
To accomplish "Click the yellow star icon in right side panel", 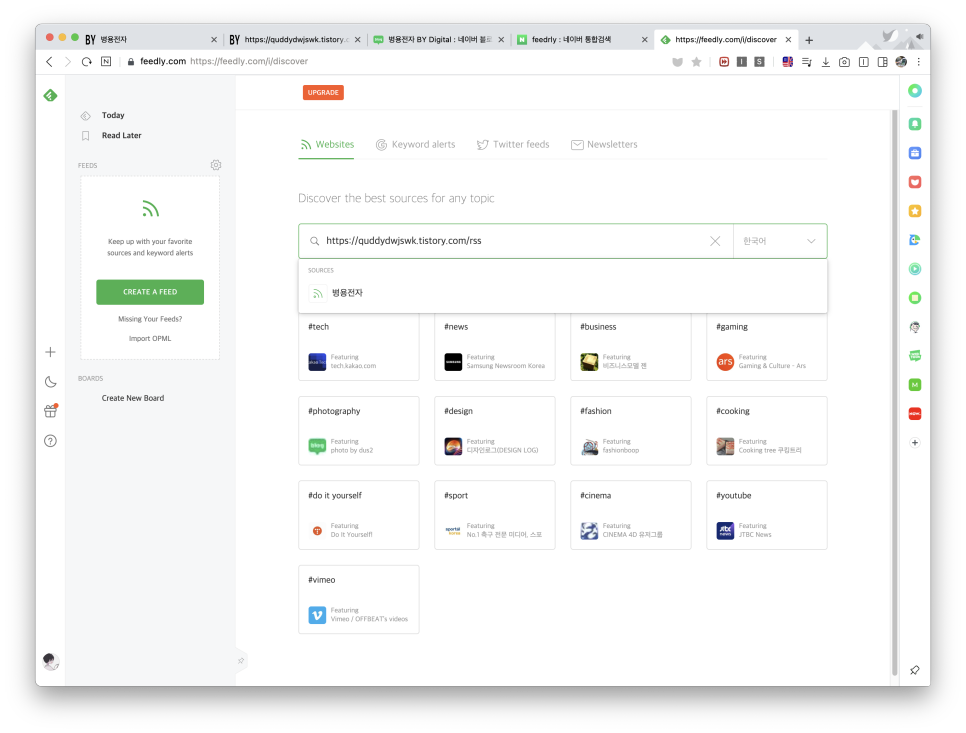I will [x=915, y=211].
